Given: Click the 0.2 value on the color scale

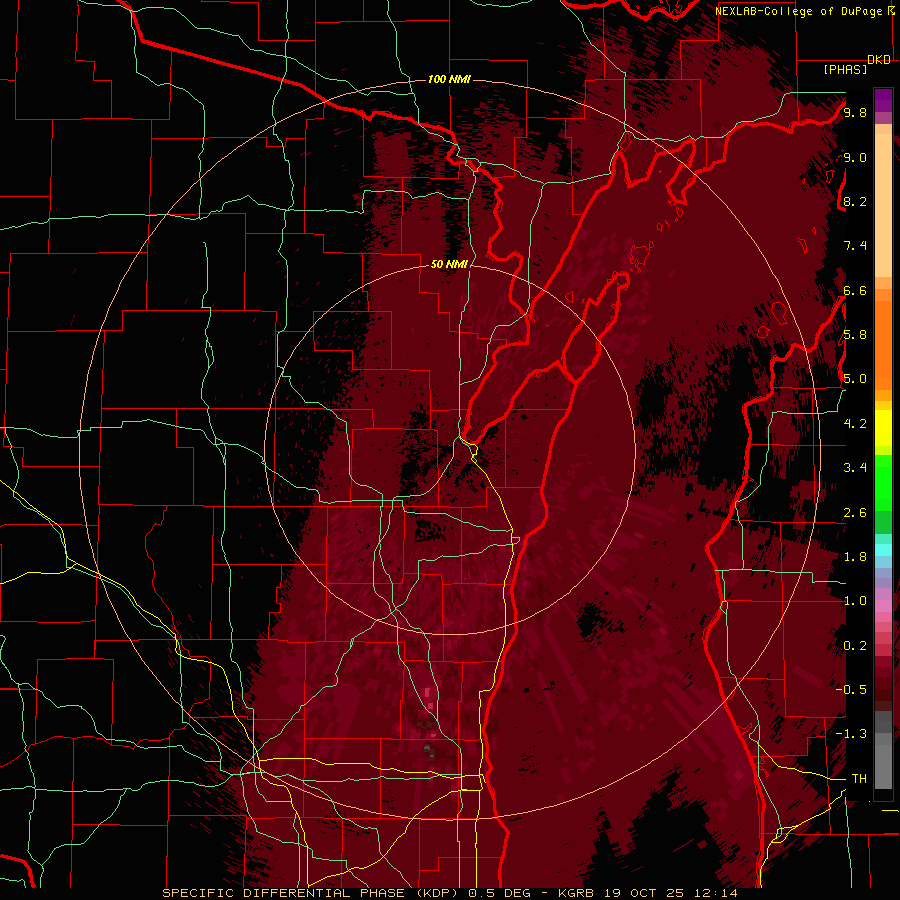Looking at the screenshot, I should pyautogui.click(x=855, y=646).
